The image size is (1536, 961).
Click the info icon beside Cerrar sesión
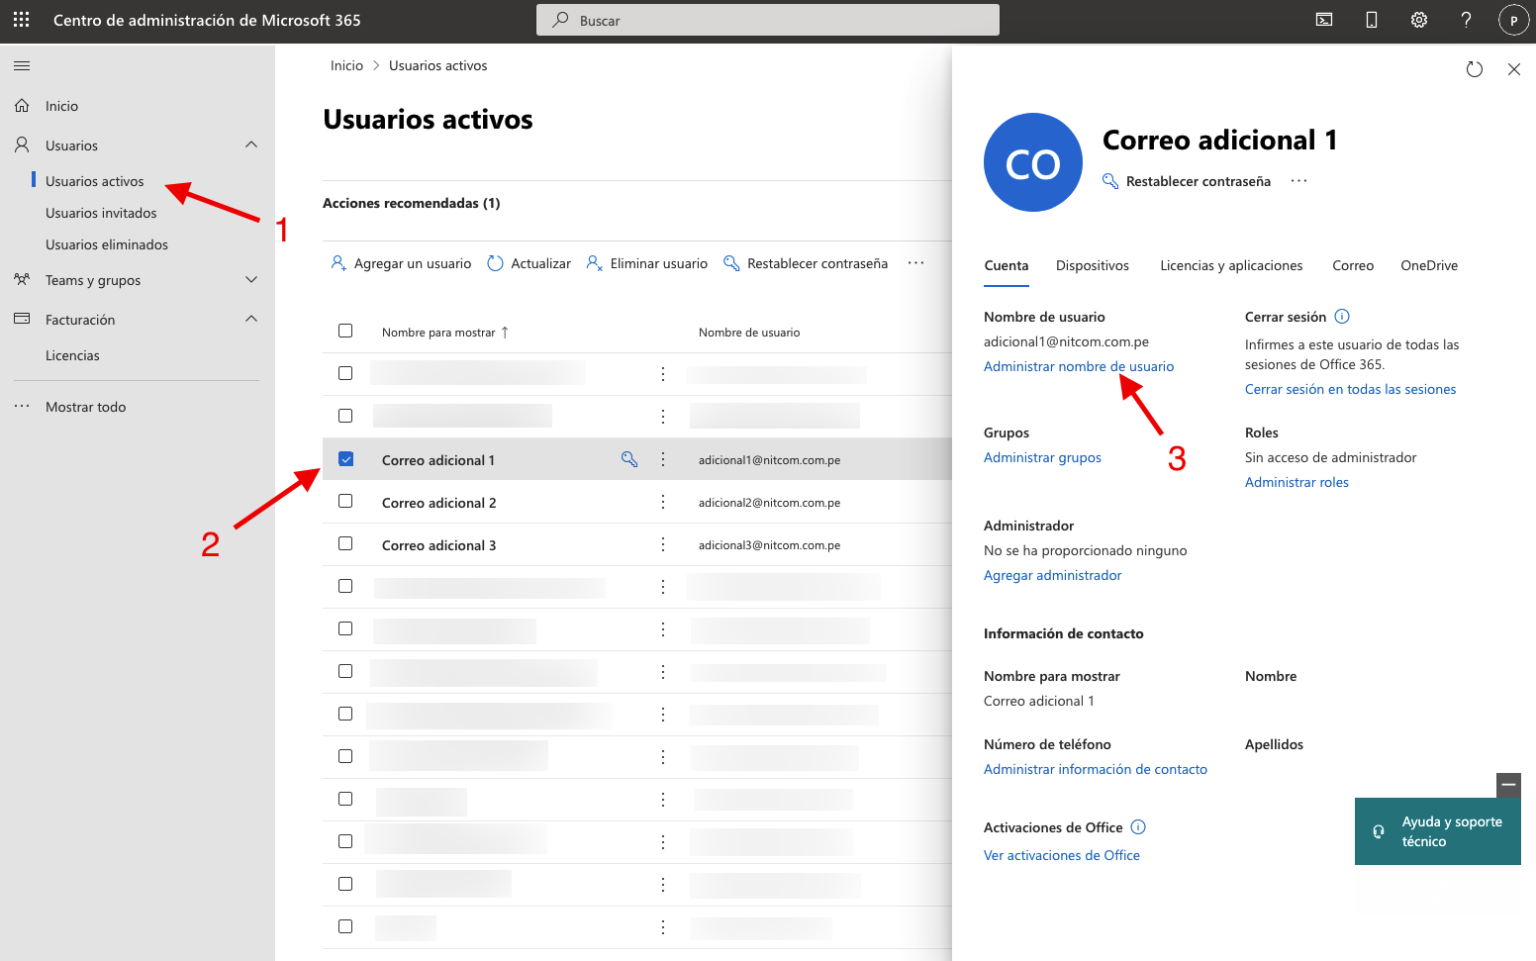1340,316
